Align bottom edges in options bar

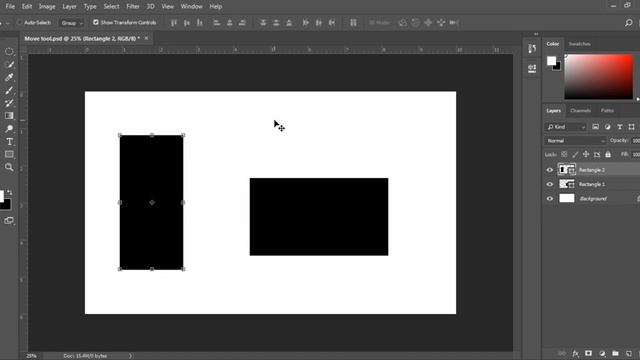200,23
